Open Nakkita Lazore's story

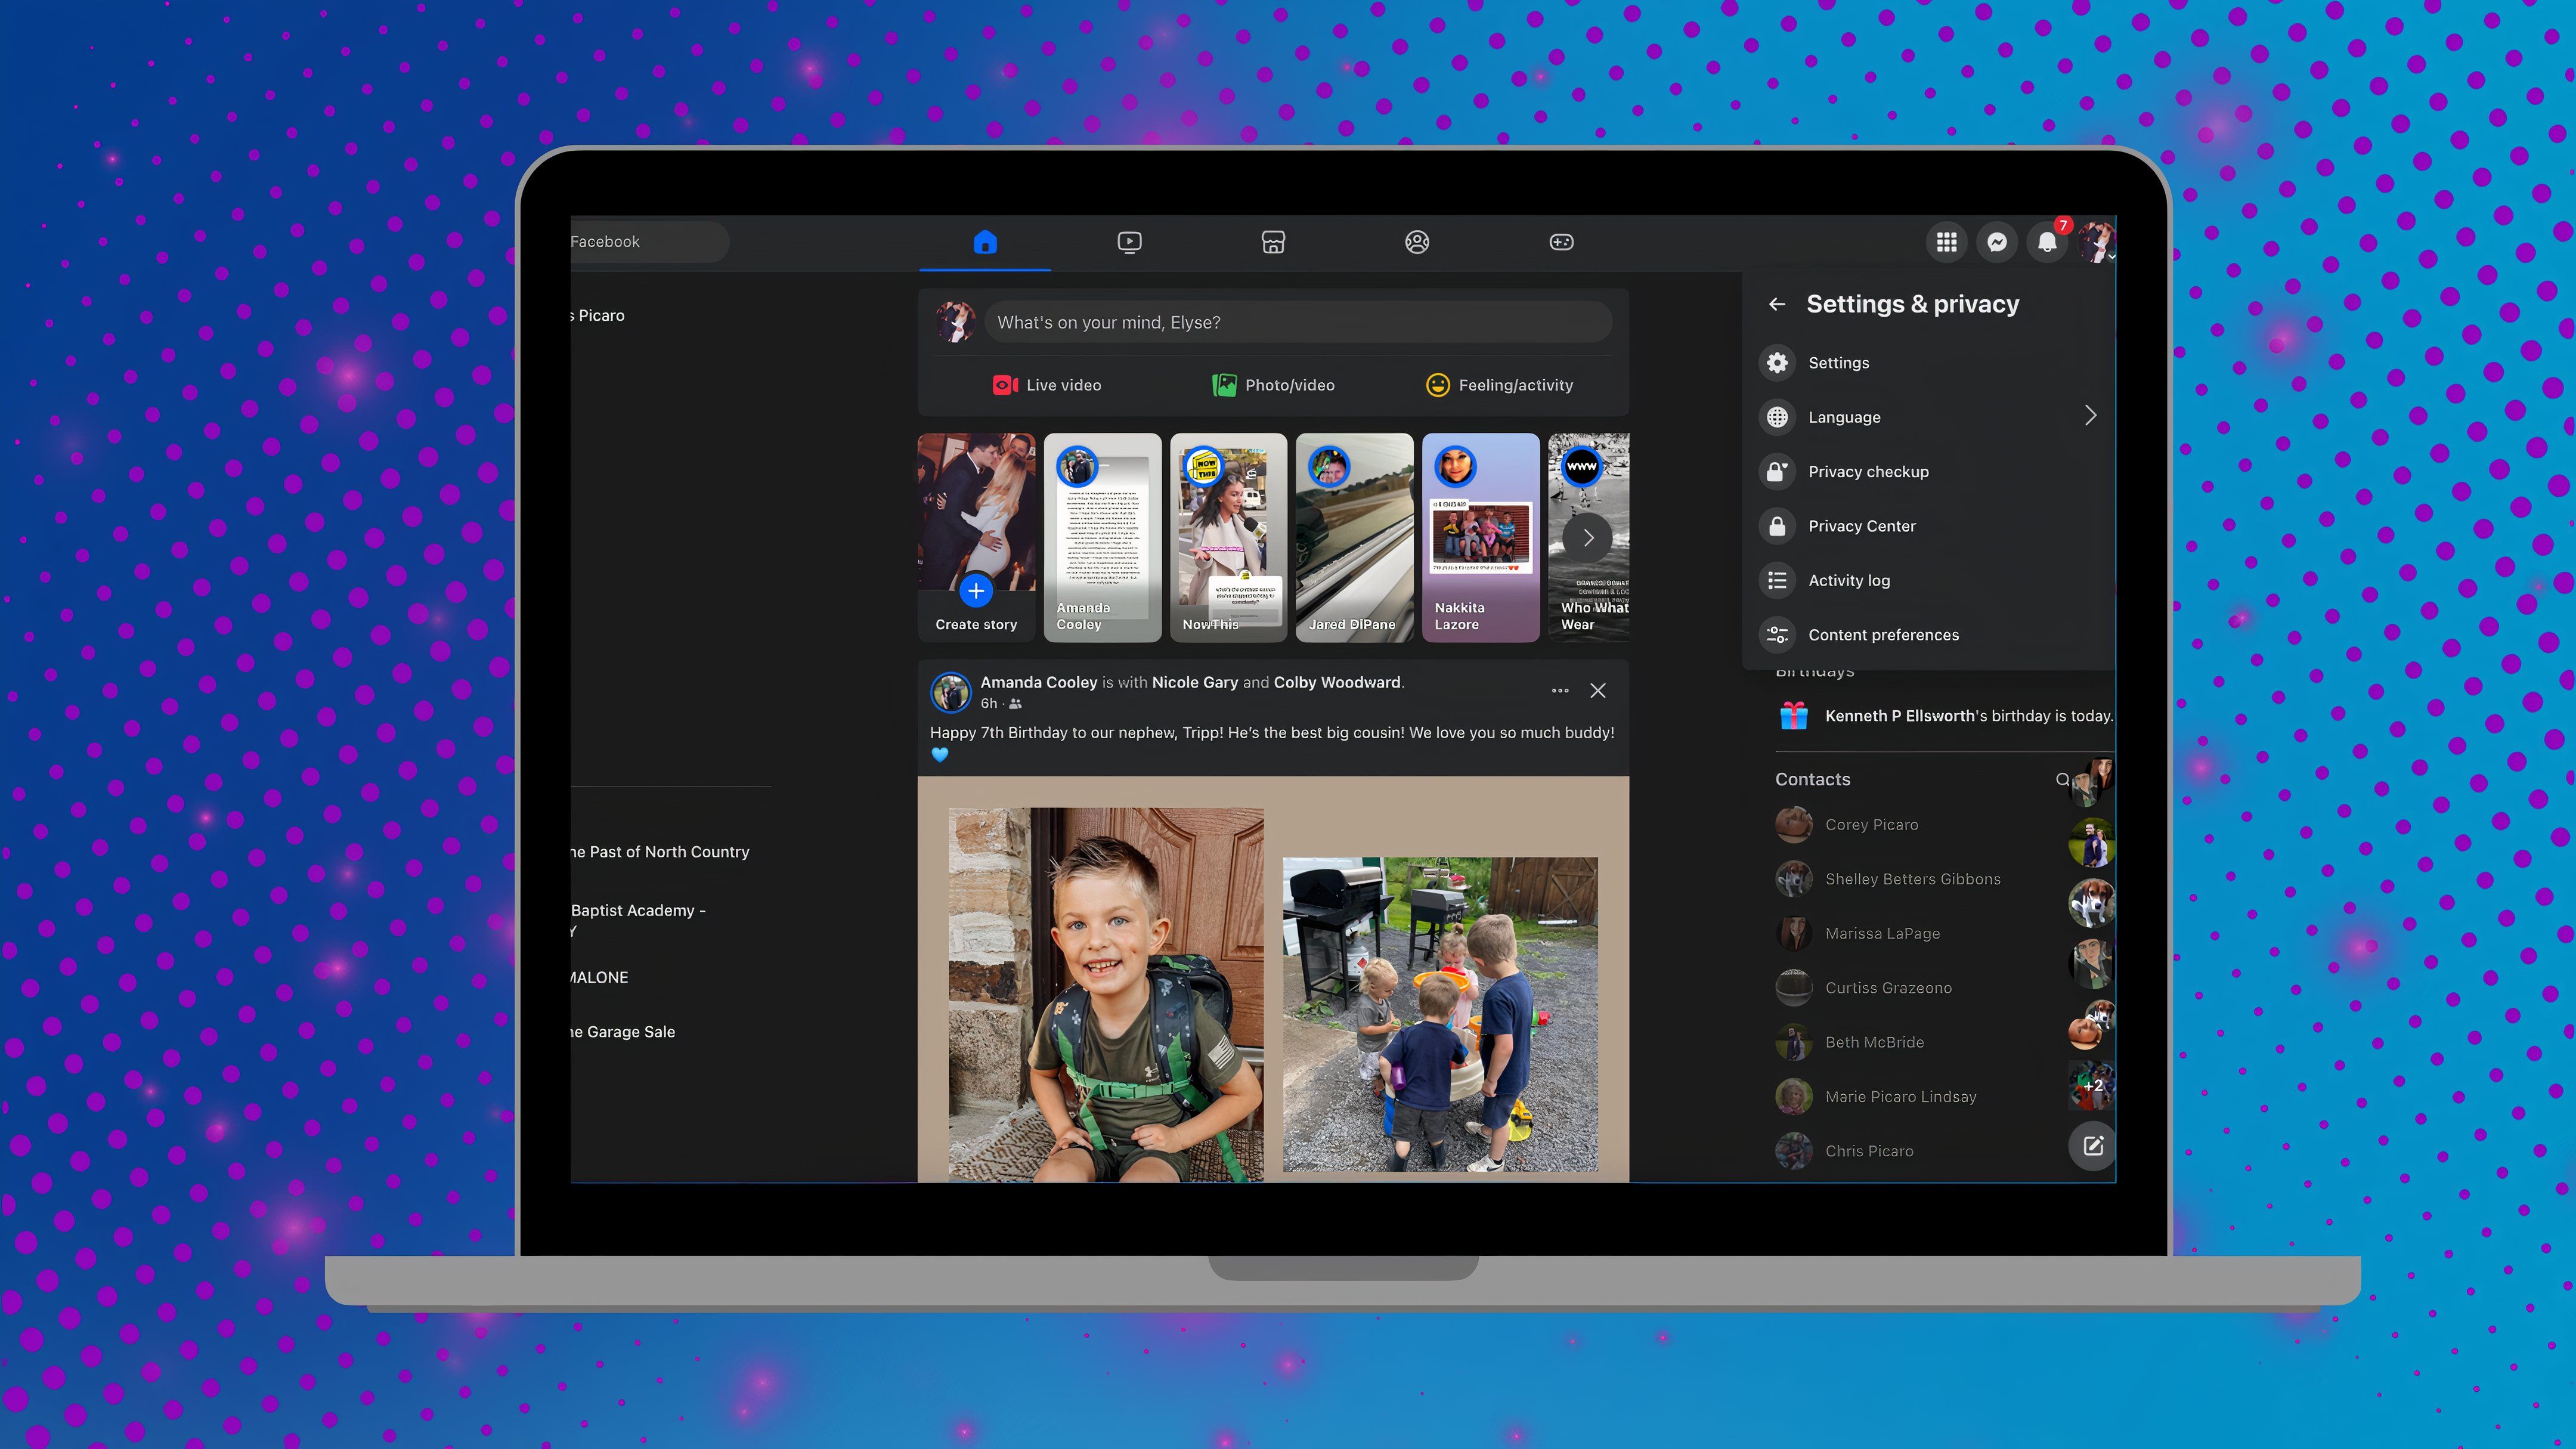(x=1480, y=537)
